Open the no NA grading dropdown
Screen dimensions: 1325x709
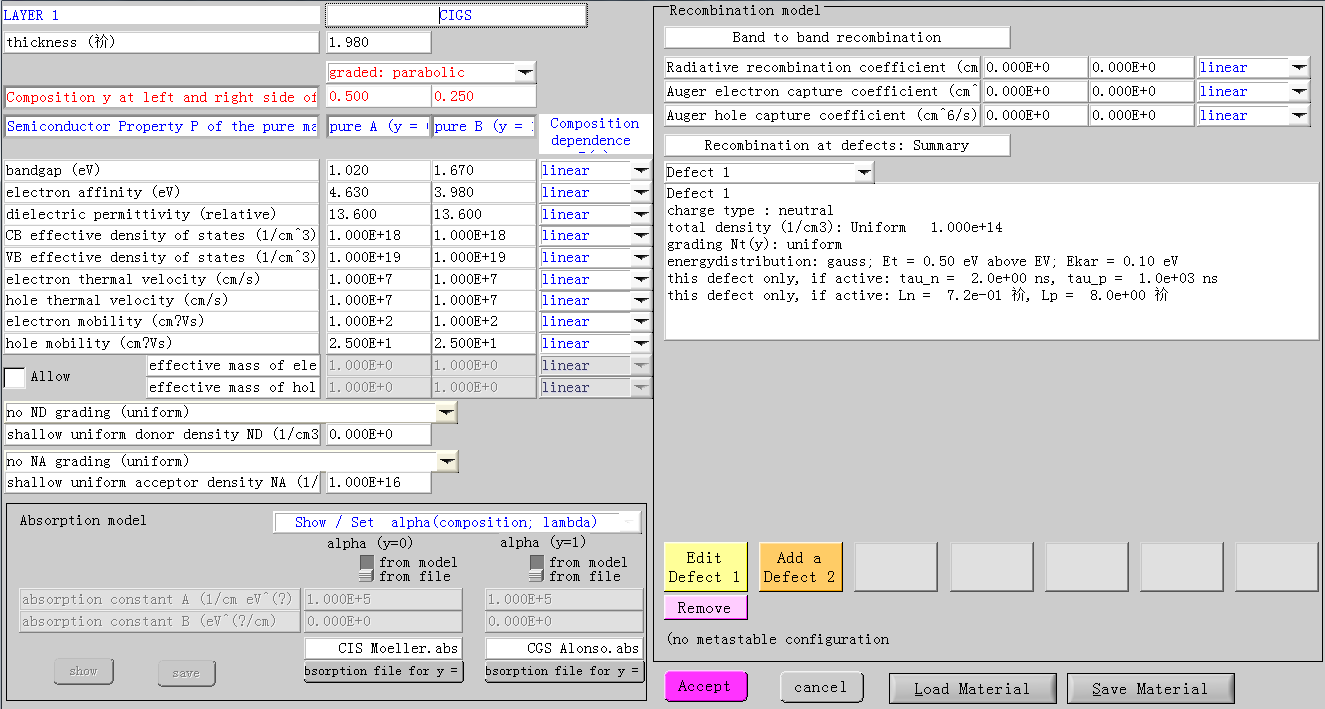coord(446,462)
